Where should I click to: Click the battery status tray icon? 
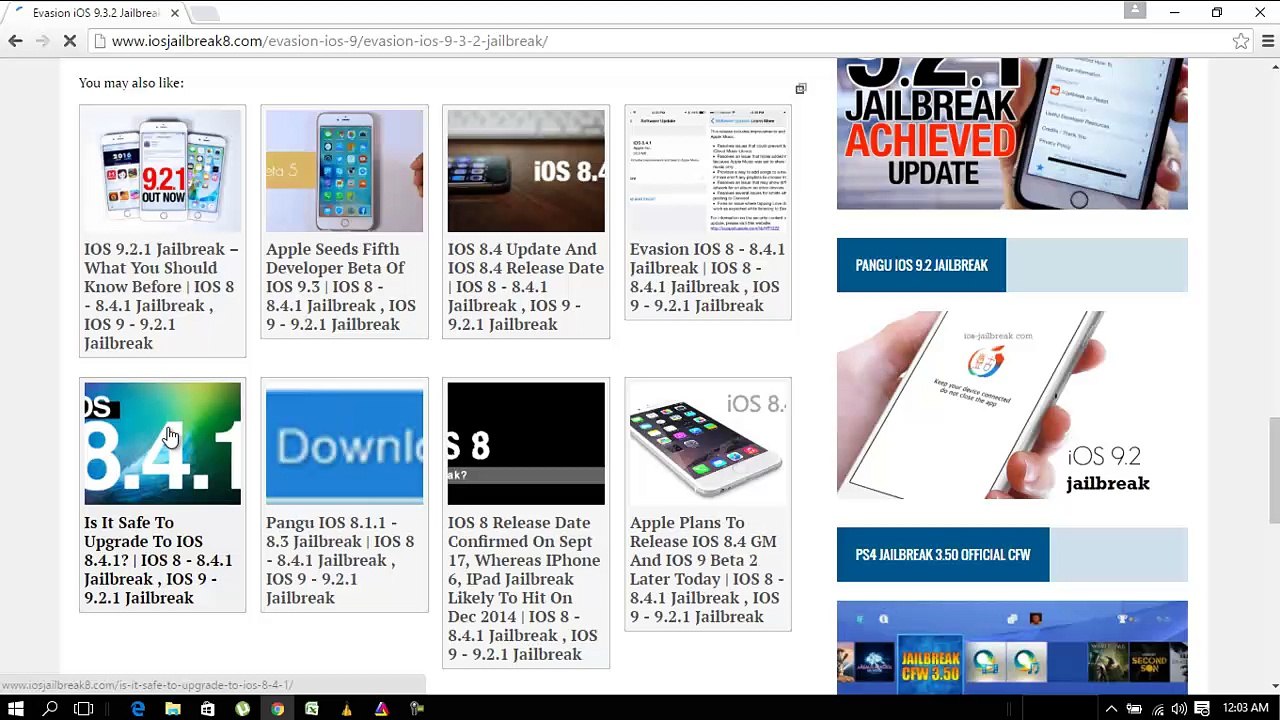pyautogui.click(x=1134, y=708)
